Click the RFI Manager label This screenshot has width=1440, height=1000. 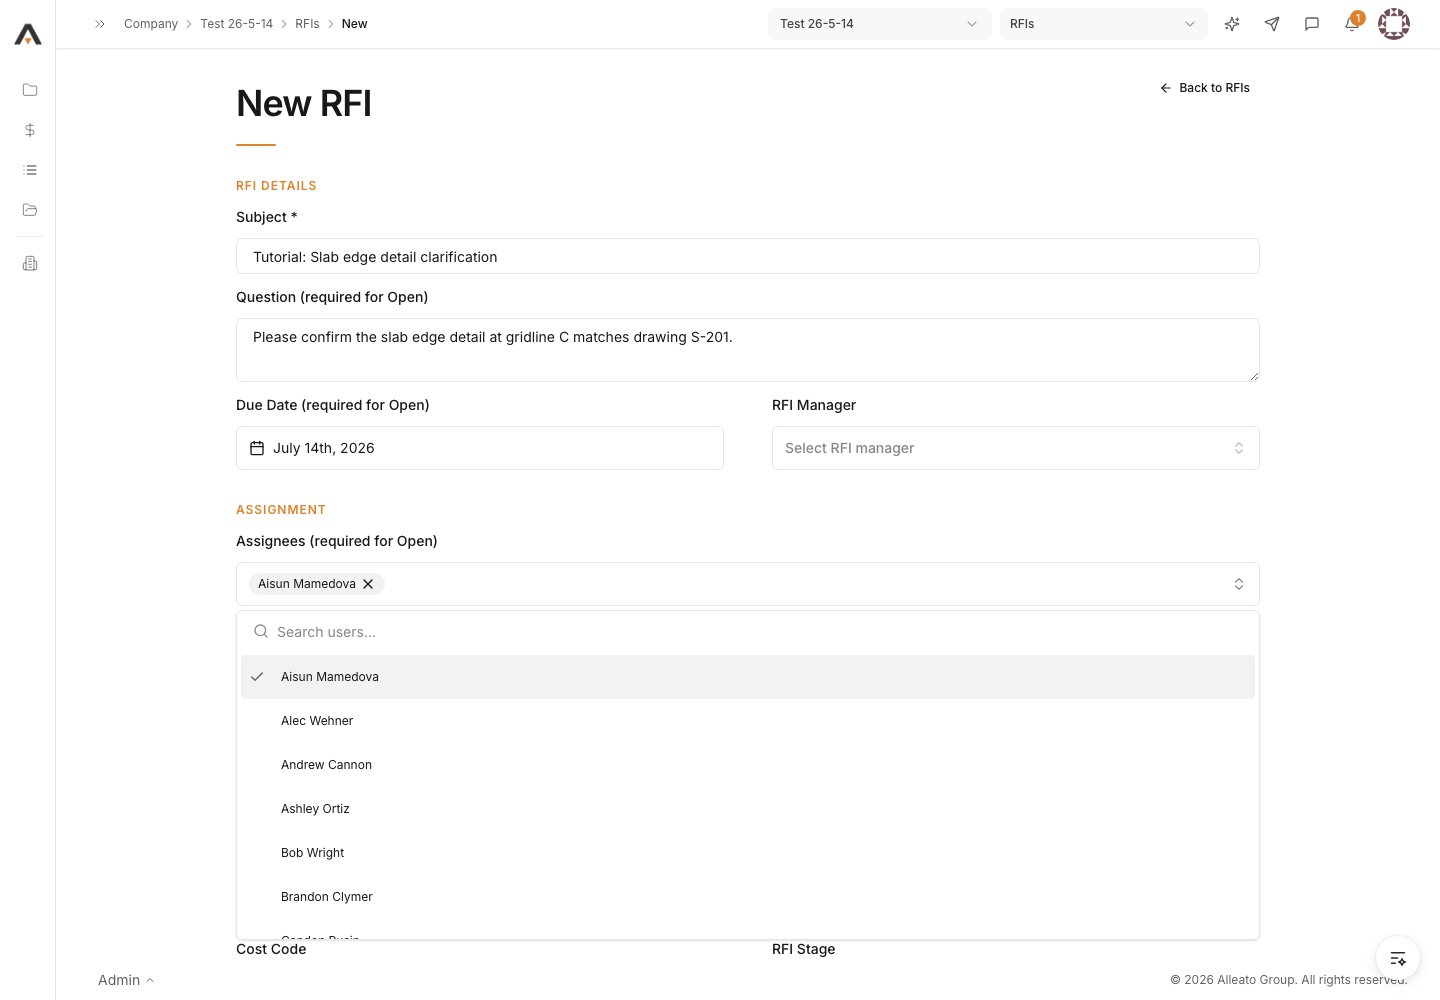(814, 405)
